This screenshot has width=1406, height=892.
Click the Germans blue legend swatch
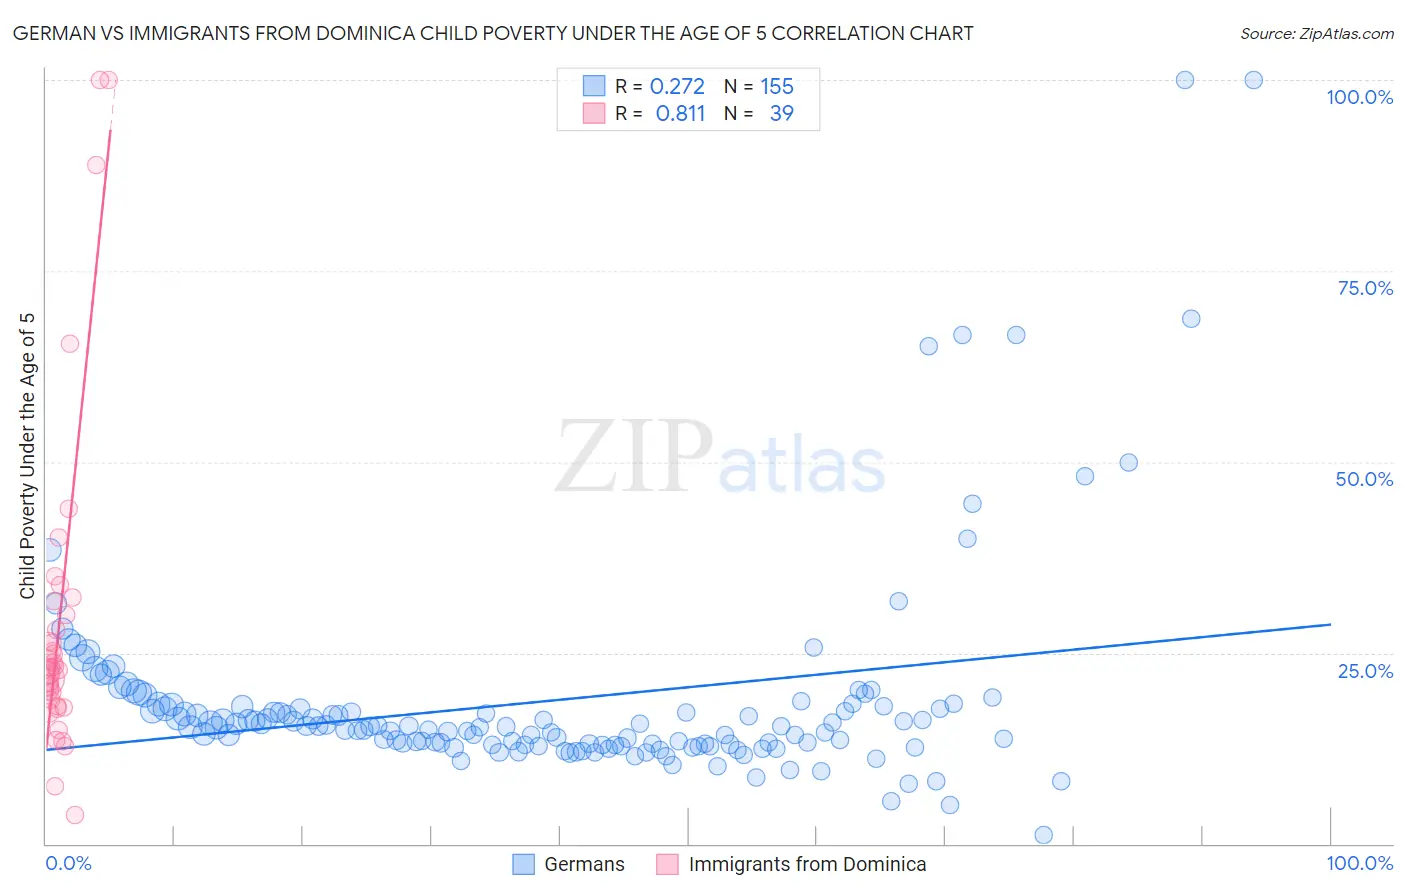point(524,864)
